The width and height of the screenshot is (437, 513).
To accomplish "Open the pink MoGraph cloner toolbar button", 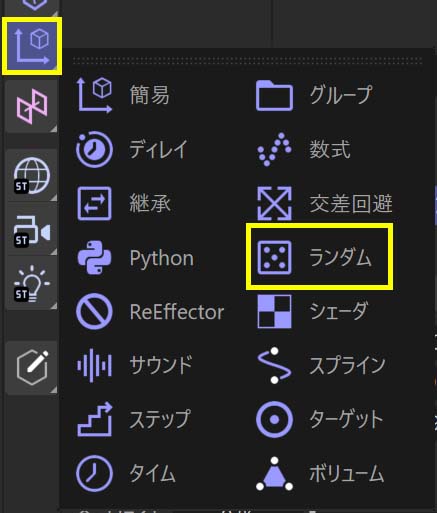I will coord(31,106).
